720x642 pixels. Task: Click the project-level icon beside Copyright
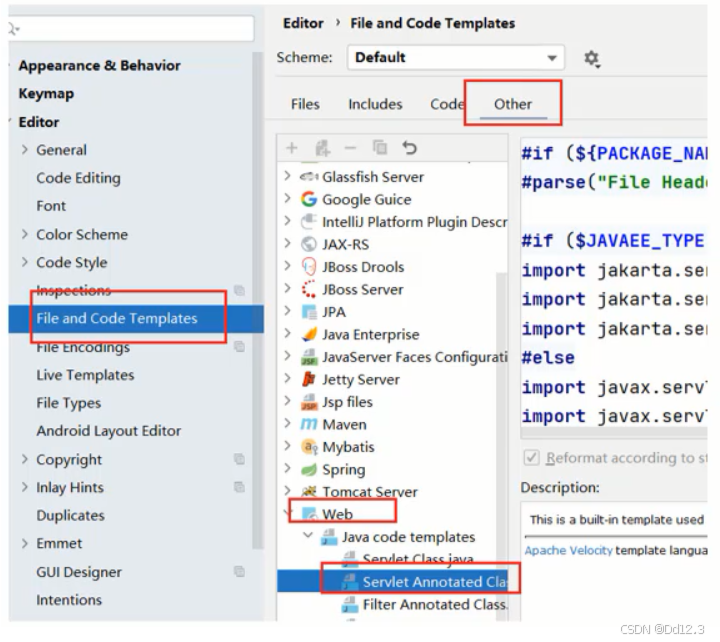point(239,459)
